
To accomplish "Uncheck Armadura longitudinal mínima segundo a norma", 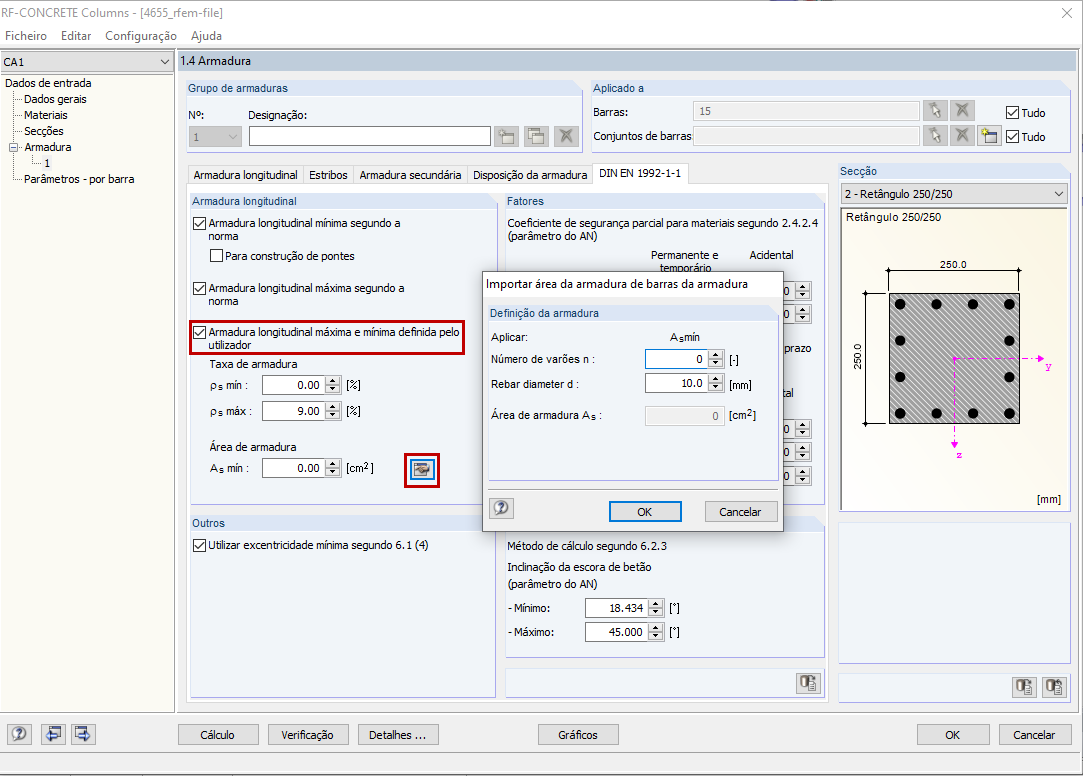I will [x=198, y=223].
